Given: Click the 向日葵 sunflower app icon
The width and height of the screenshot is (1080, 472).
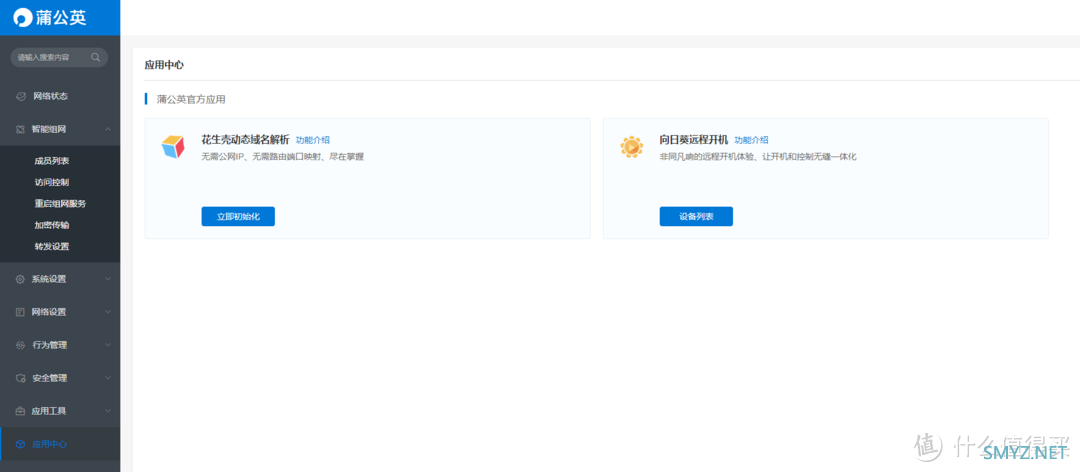Looking at the screenshot, I should tap(631, 147).
